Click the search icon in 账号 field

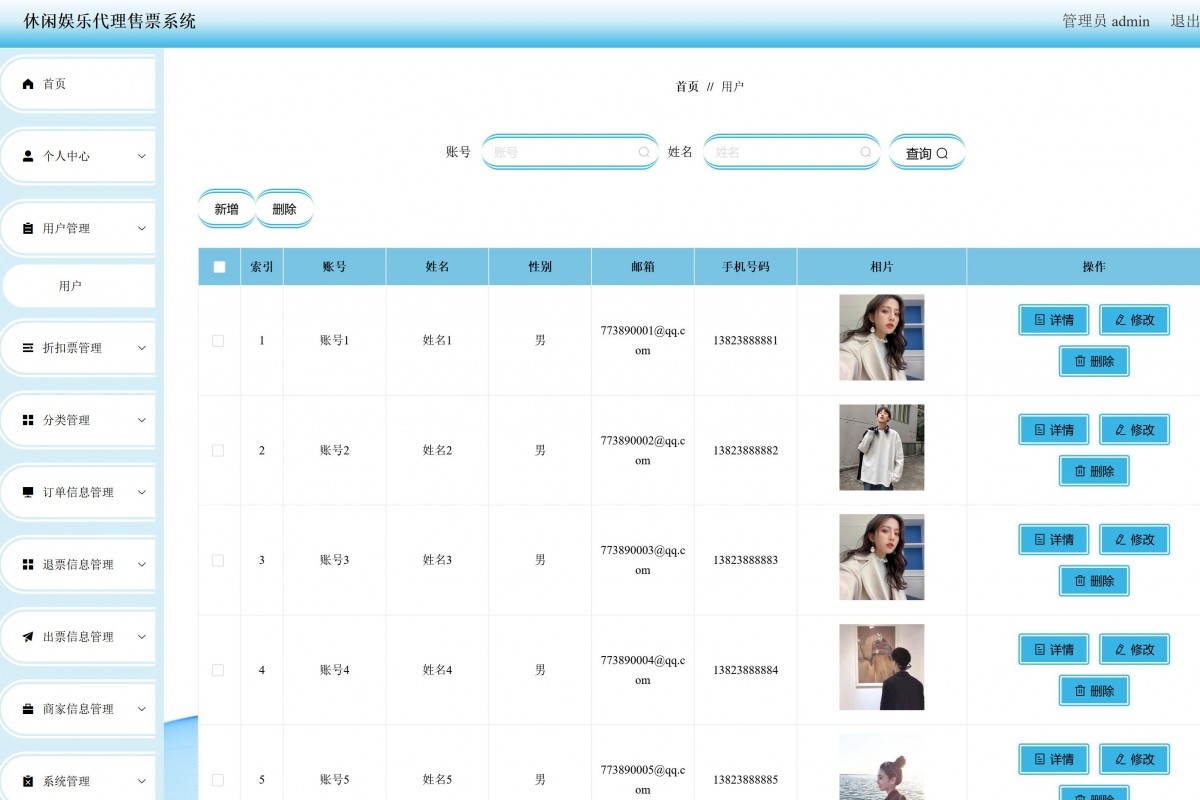click(644, 152)
